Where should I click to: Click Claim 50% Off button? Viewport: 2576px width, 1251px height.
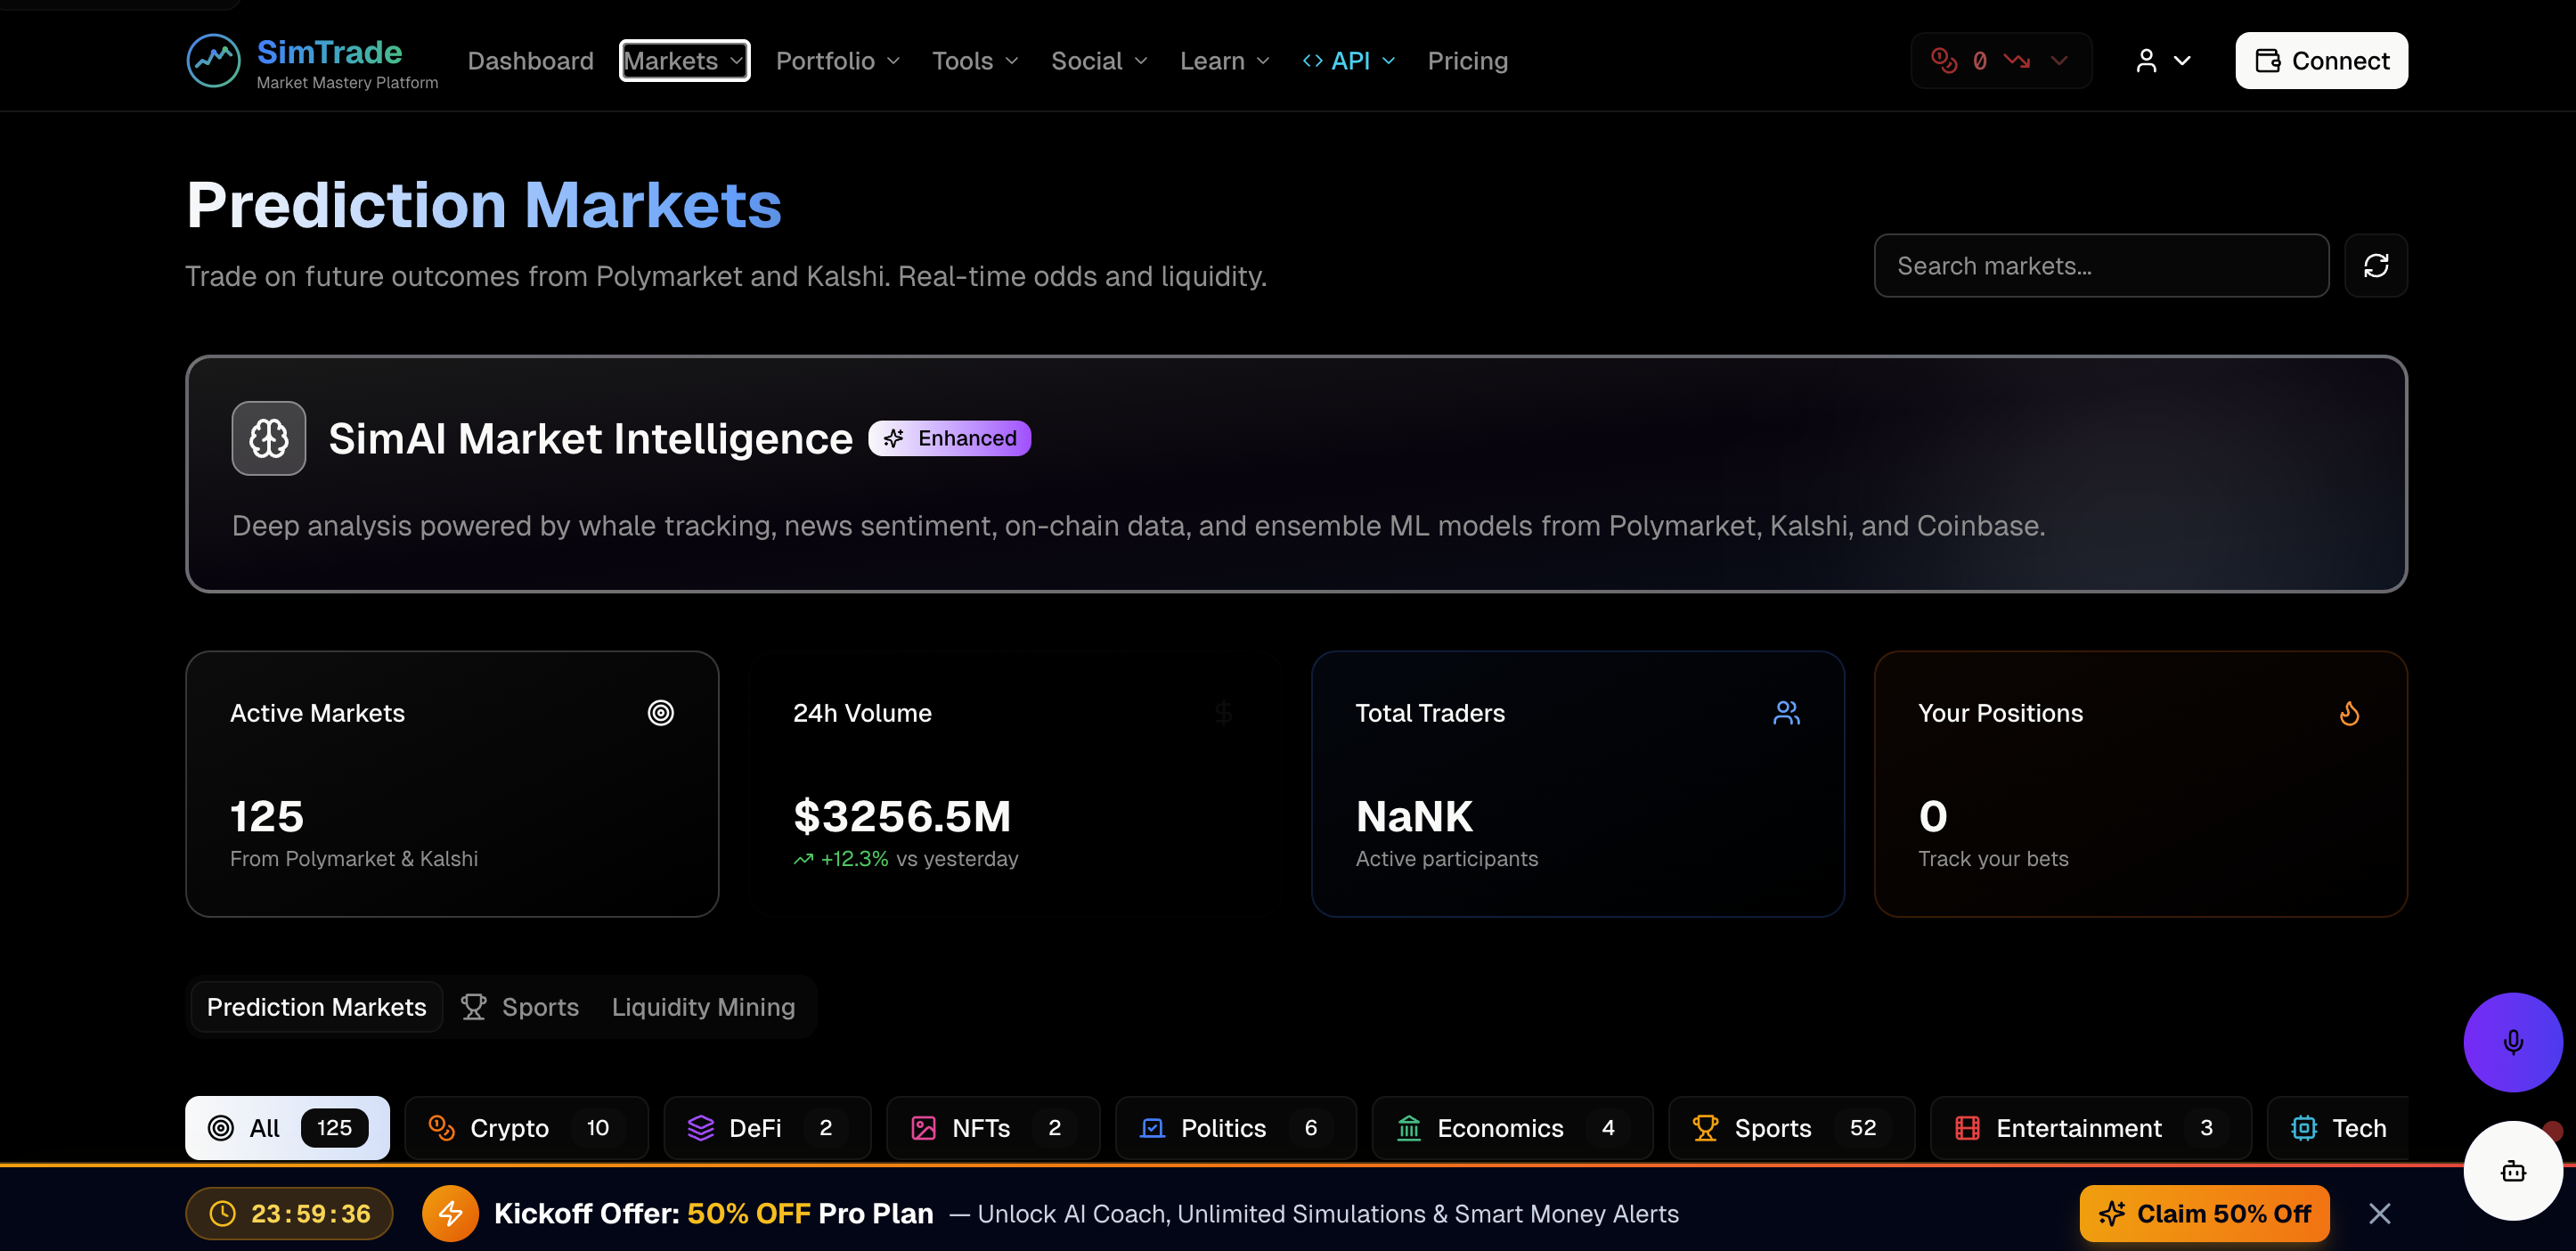click(2203, 1213)
